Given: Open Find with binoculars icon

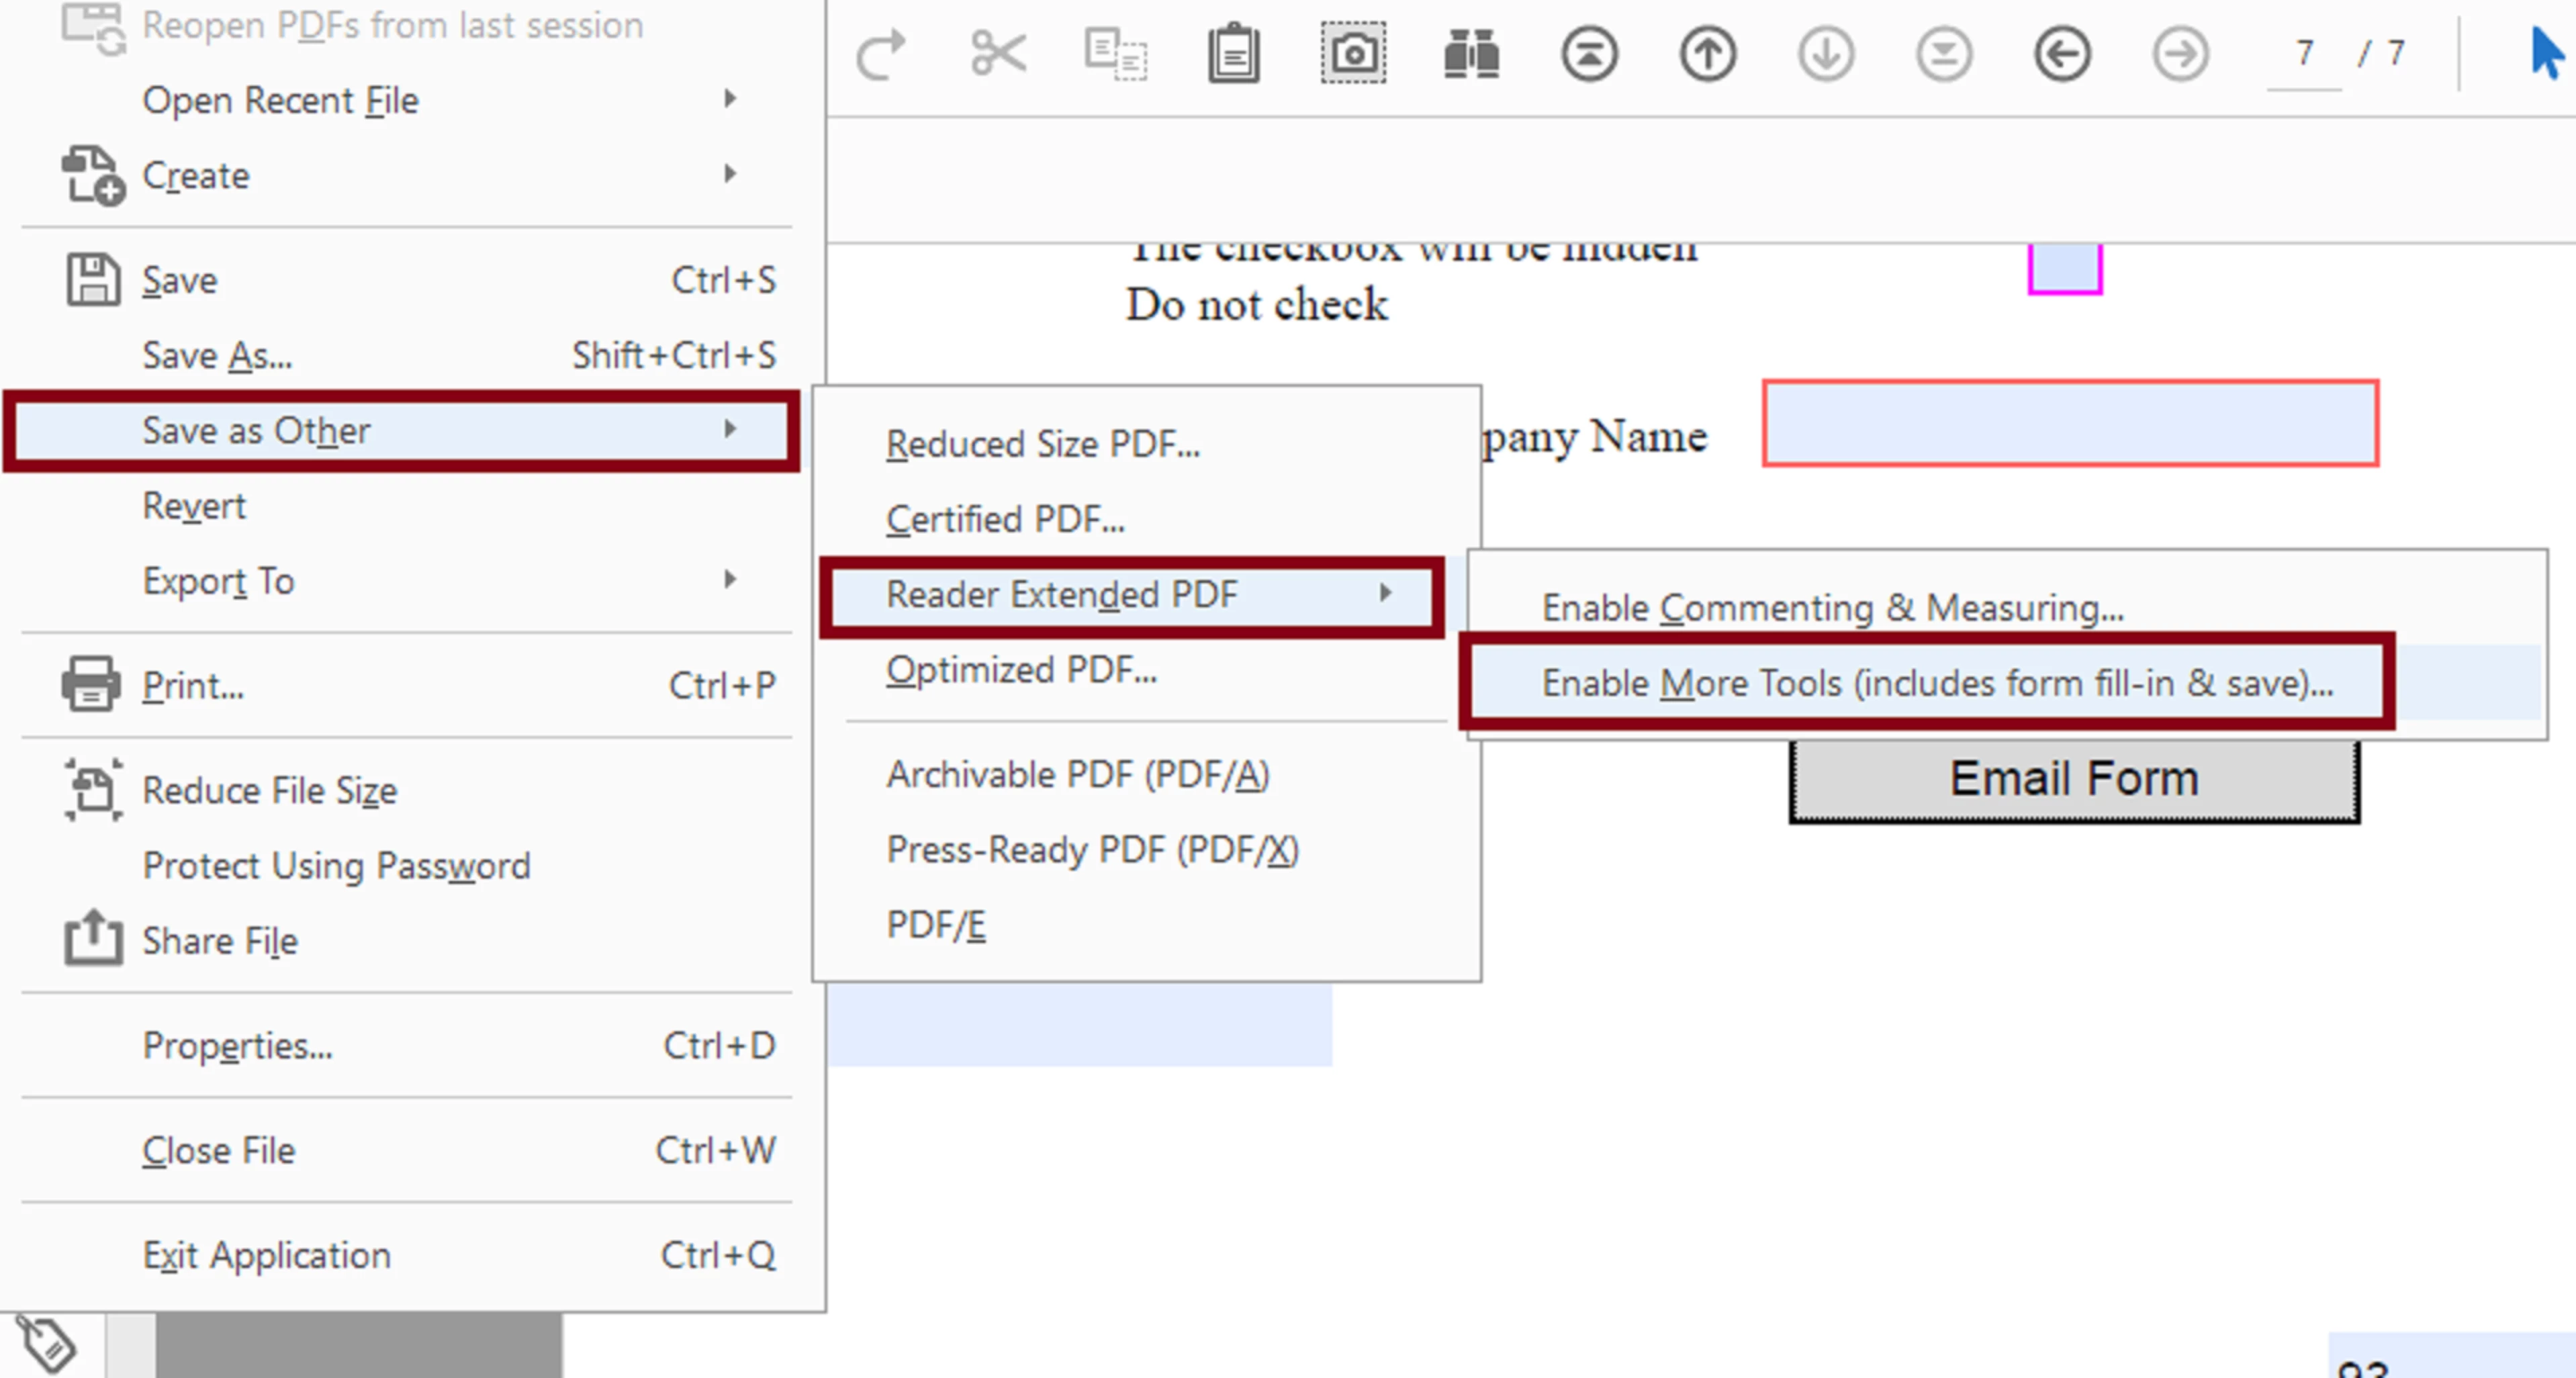Looking at the screenshot, I should (x=1471, y=54).
